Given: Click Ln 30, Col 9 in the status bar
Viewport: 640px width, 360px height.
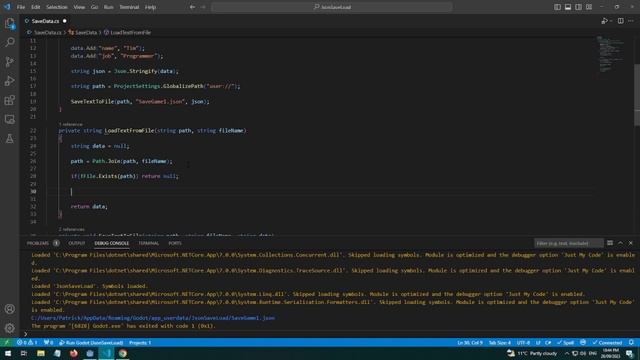Looking at the screenshot, I should (470, 342).
